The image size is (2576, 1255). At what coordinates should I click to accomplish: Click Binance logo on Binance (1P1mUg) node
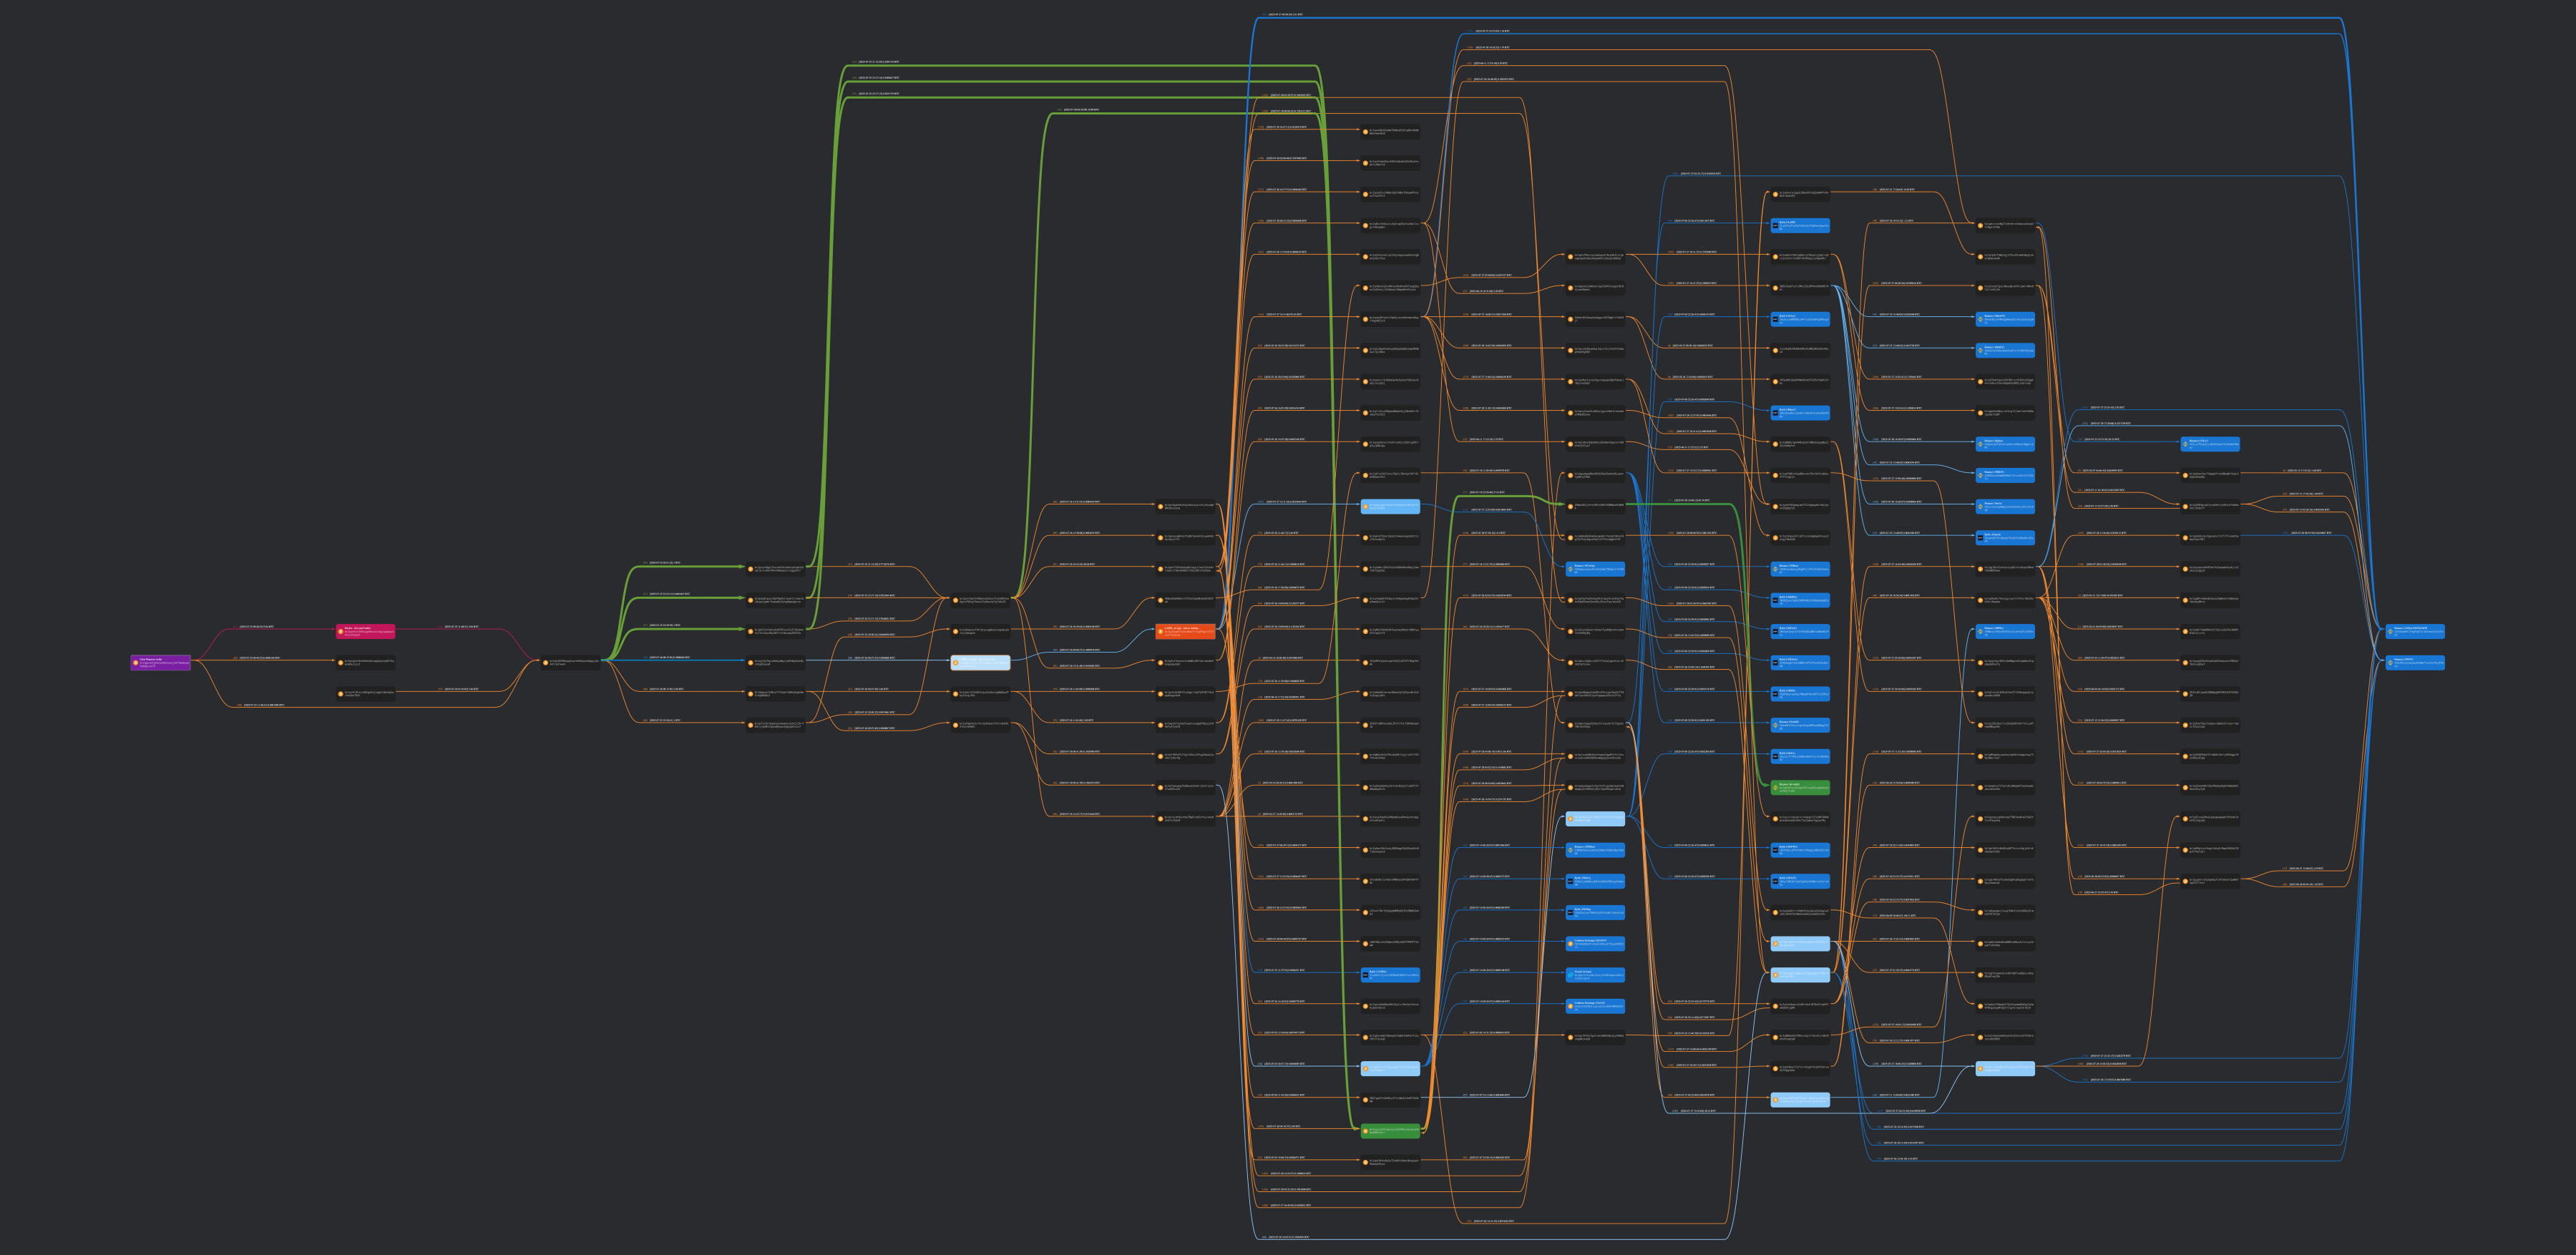1570,570
